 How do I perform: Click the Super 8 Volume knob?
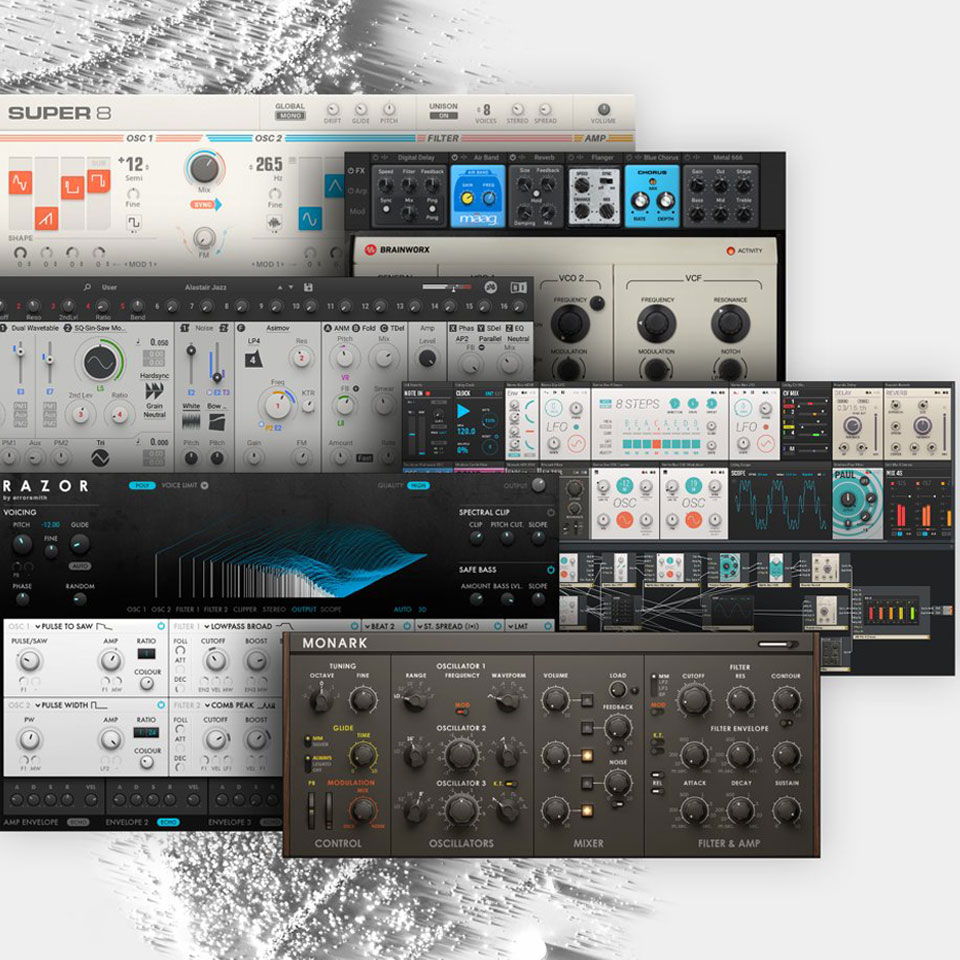click(604, 111)
